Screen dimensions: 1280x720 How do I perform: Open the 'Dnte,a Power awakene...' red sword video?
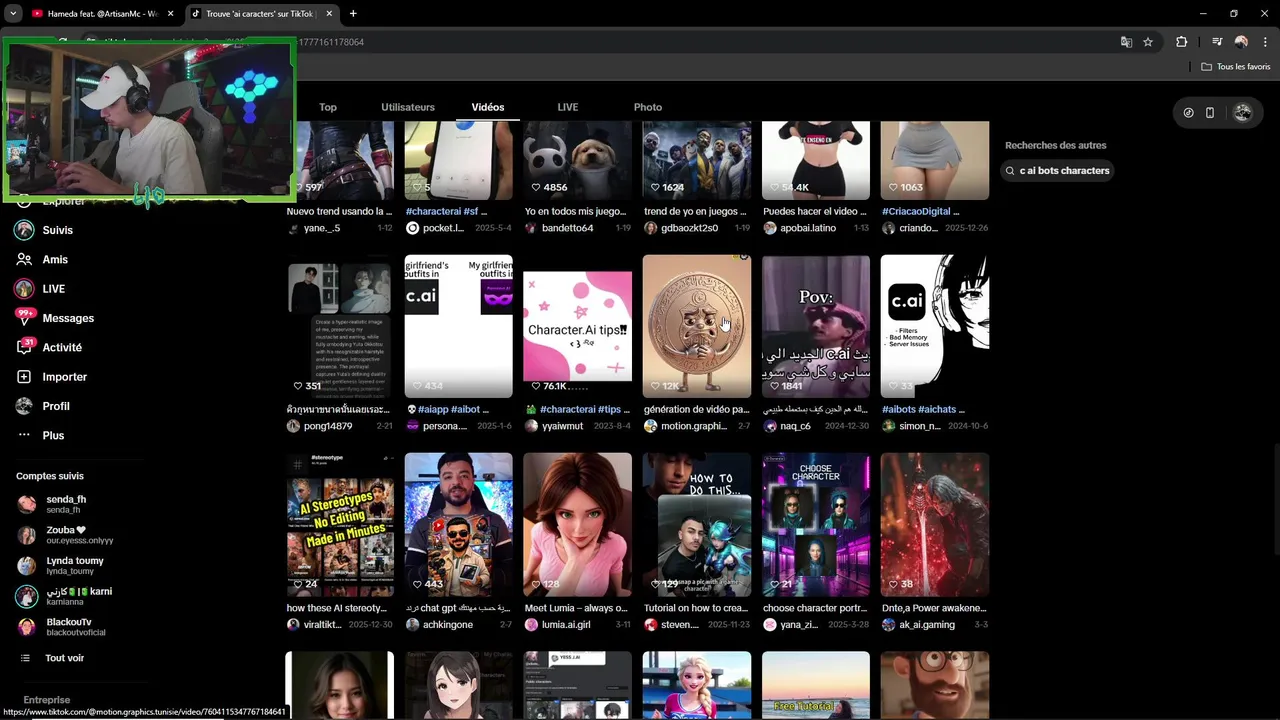935,525
